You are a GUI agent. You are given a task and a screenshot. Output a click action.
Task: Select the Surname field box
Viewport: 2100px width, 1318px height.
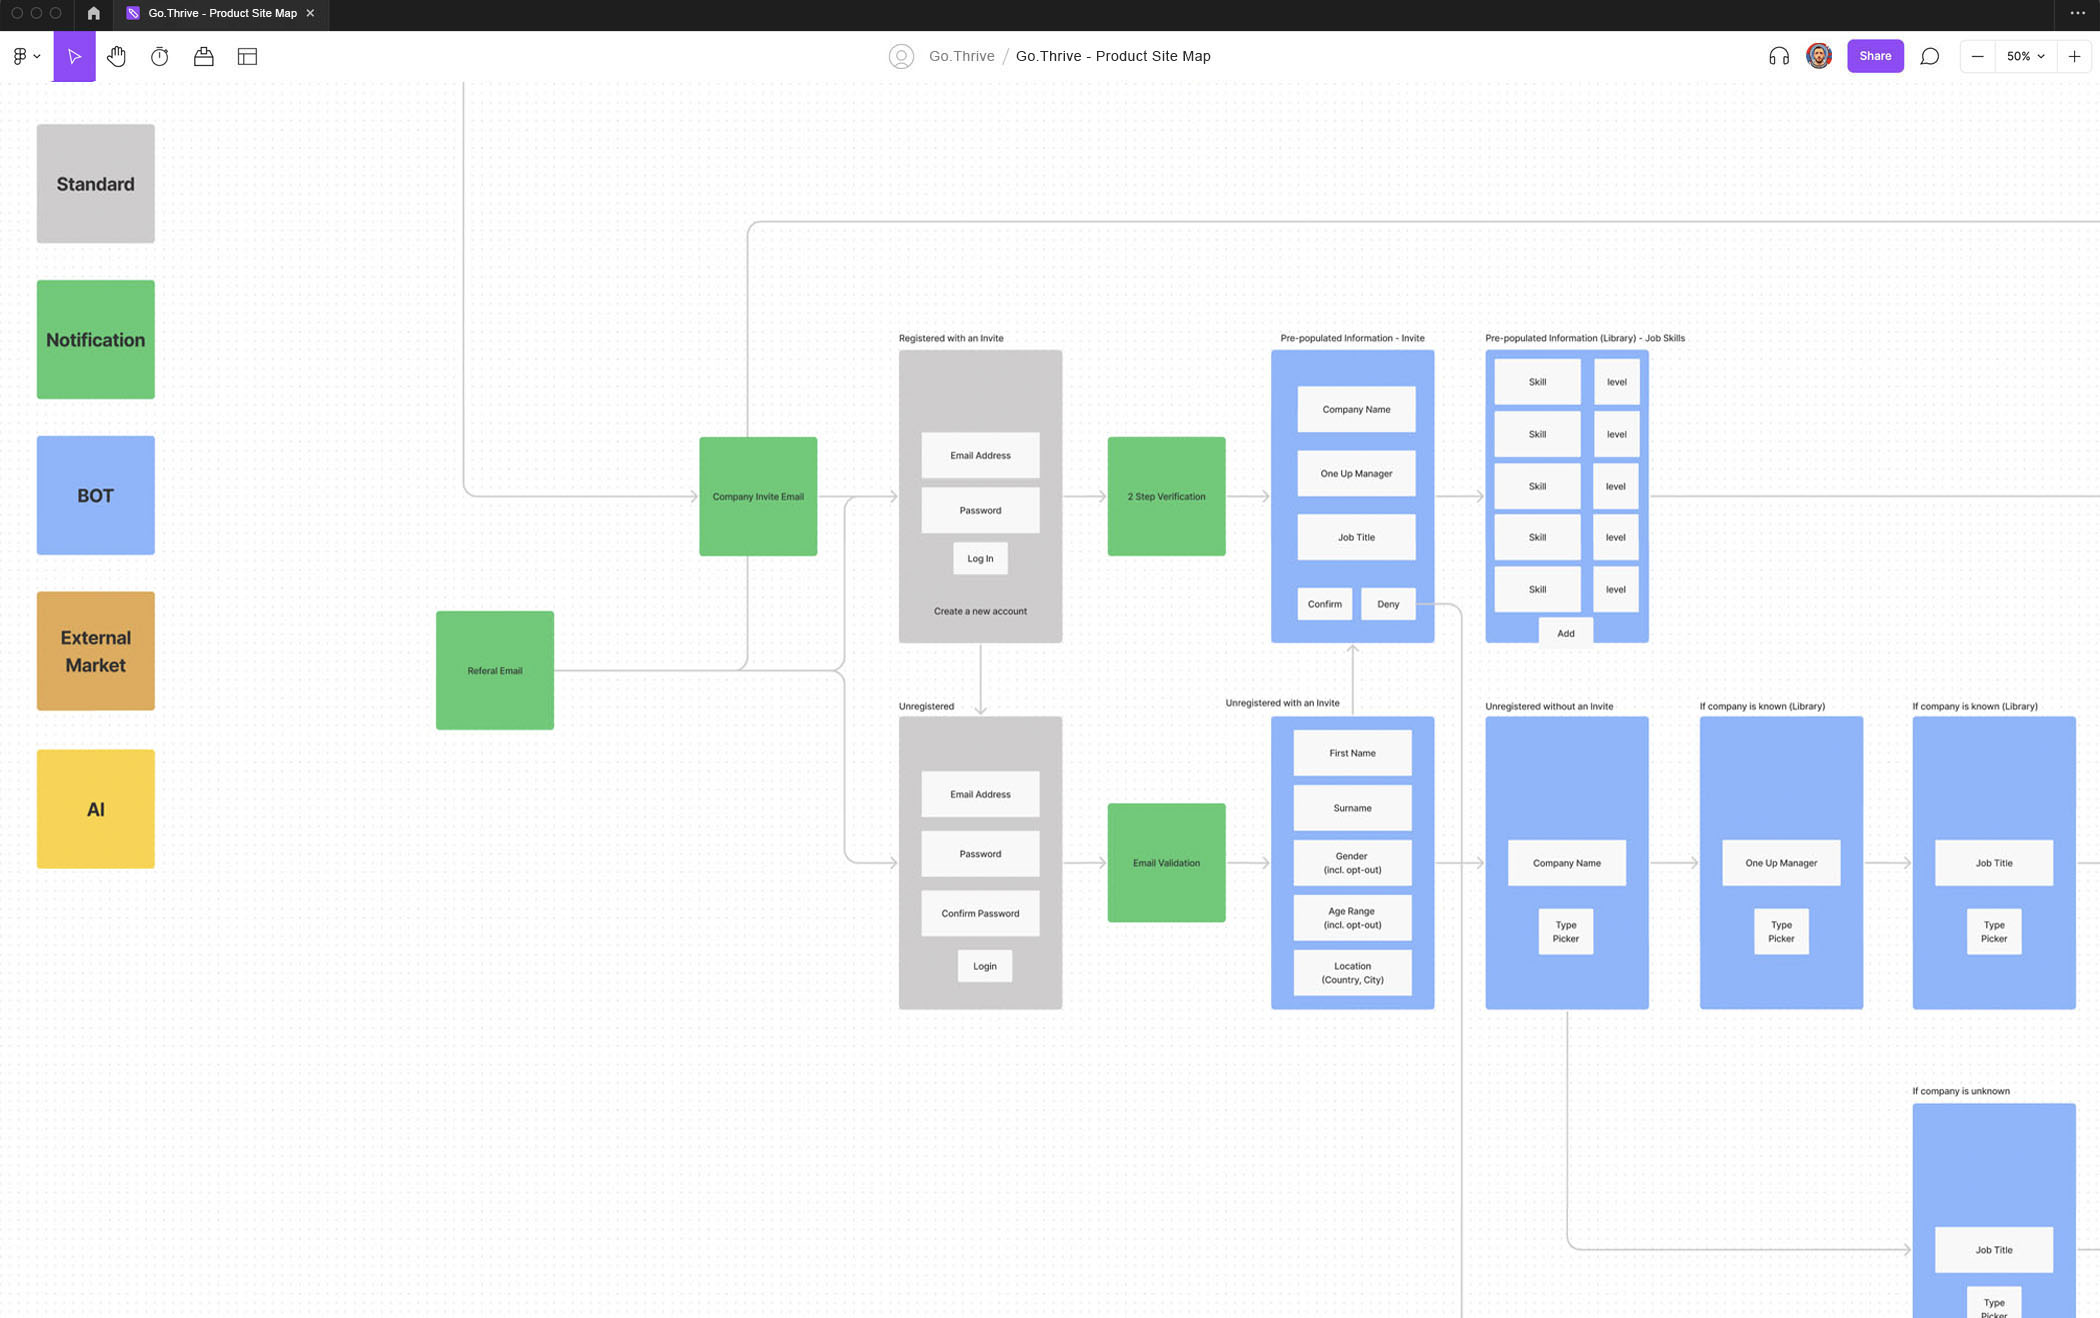click(x=1352, y=808)
